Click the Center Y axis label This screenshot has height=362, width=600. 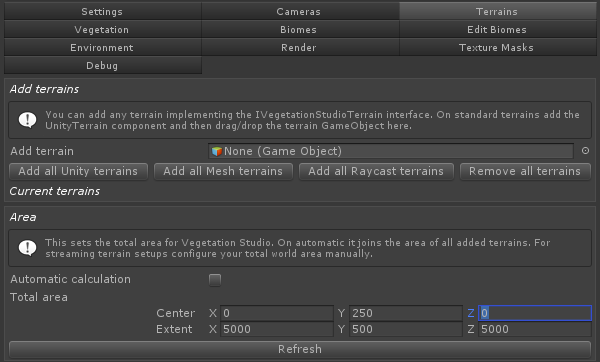click(x=341, y=313)
